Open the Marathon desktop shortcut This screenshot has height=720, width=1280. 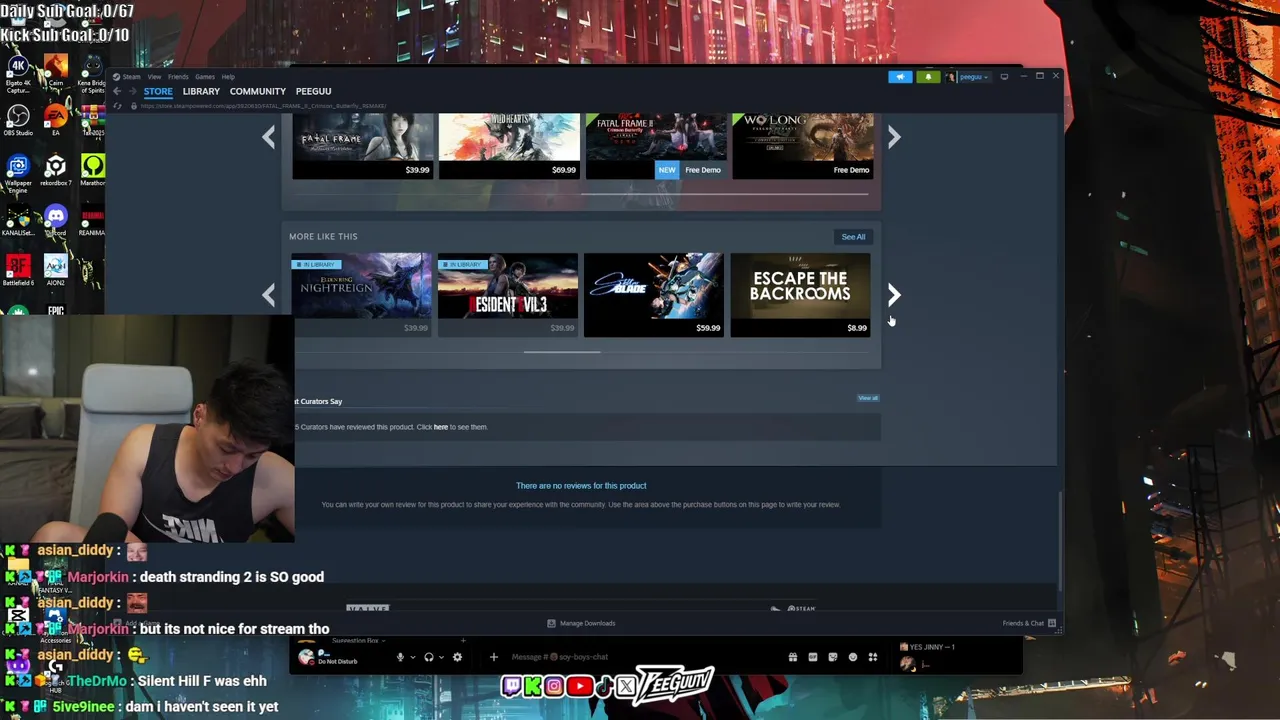coord(93,170)
